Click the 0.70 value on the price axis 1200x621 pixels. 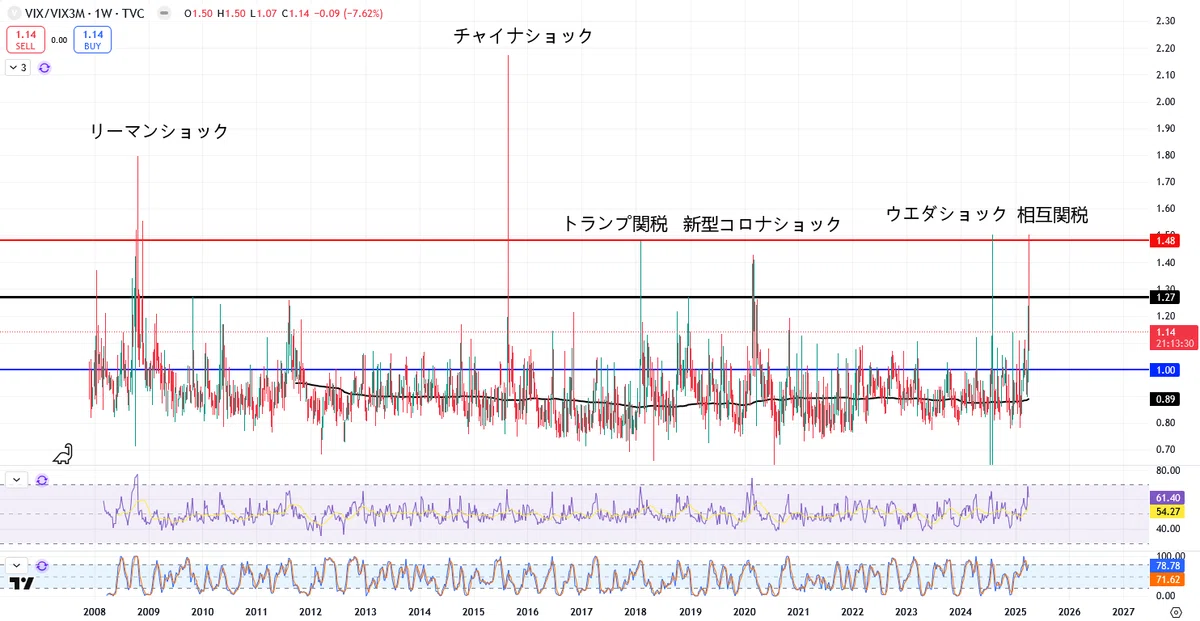point(1165,450)
